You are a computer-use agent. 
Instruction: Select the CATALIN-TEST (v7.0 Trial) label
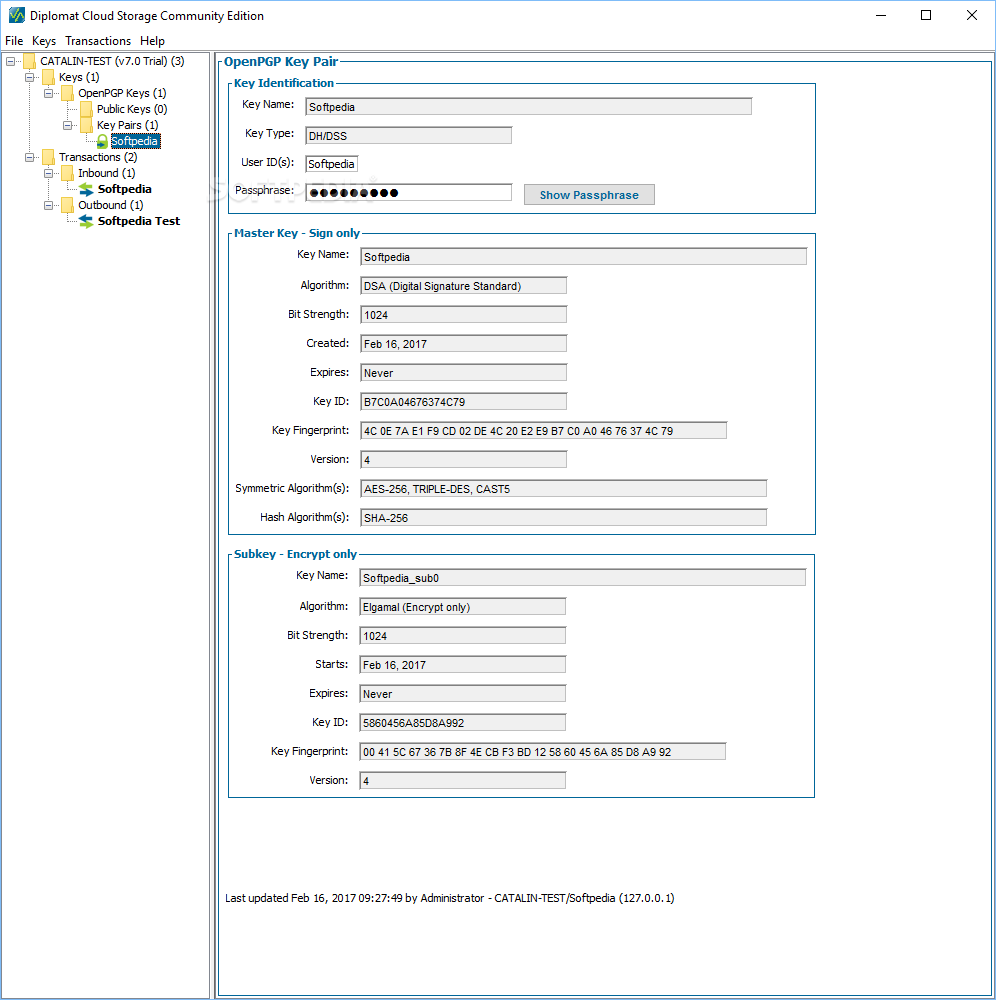pyautogui.click(x=112, y=61)
